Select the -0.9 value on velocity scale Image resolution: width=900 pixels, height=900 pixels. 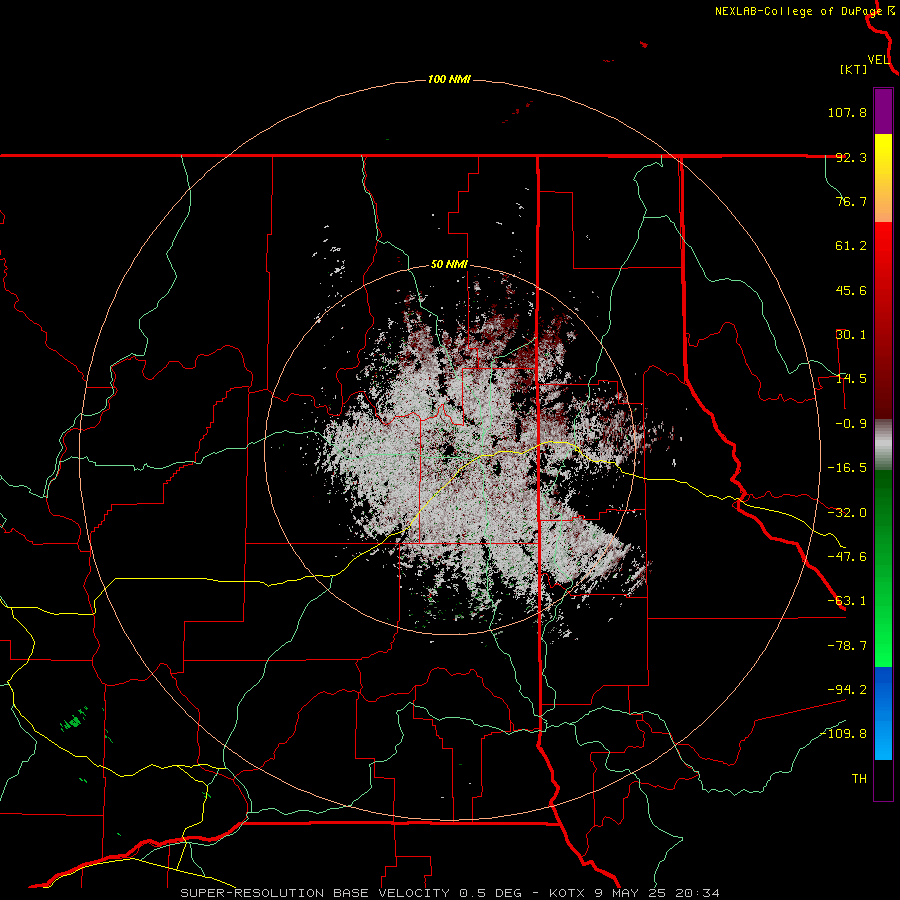point(851,424)
